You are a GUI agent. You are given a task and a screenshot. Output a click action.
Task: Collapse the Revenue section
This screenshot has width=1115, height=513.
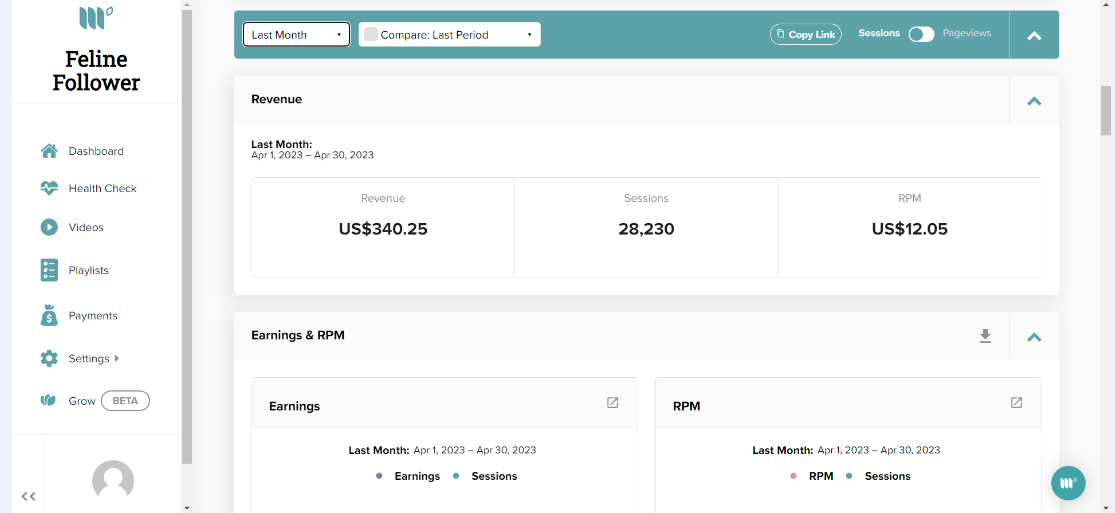pyautogui.click(x=1034, y=100)
